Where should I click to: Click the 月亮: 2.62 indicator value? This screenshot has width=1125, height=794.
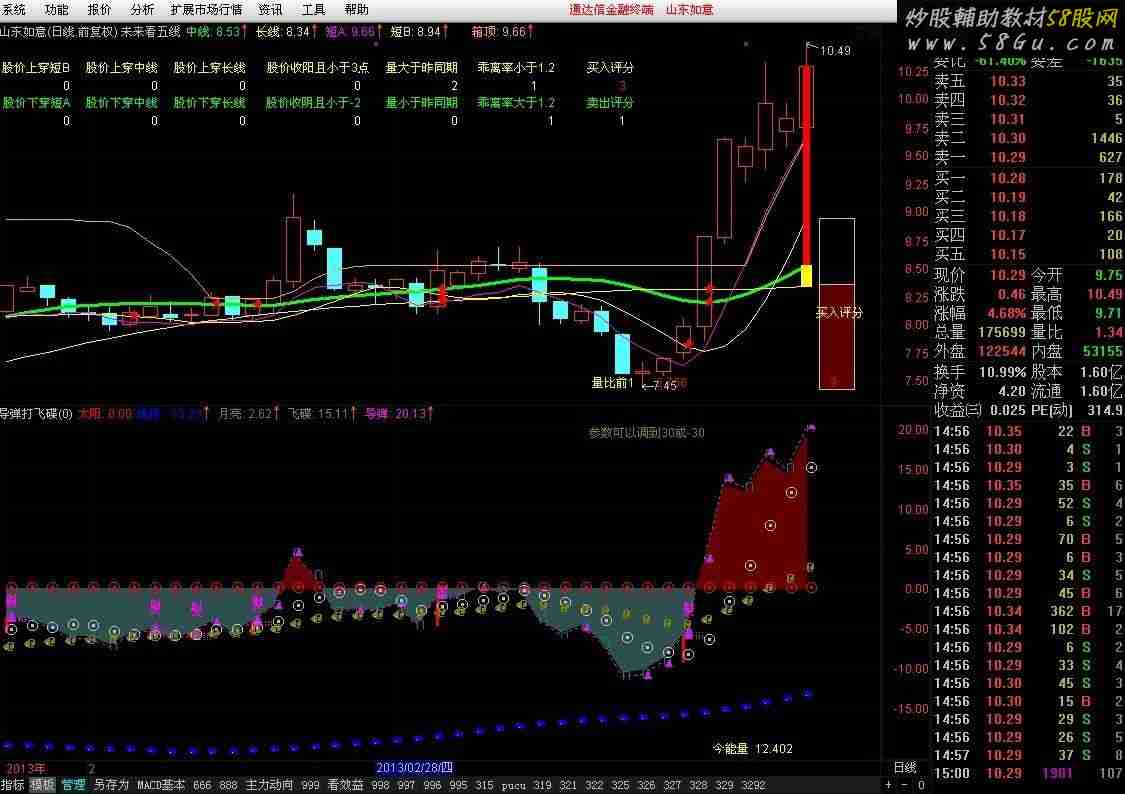coord(247,414)
